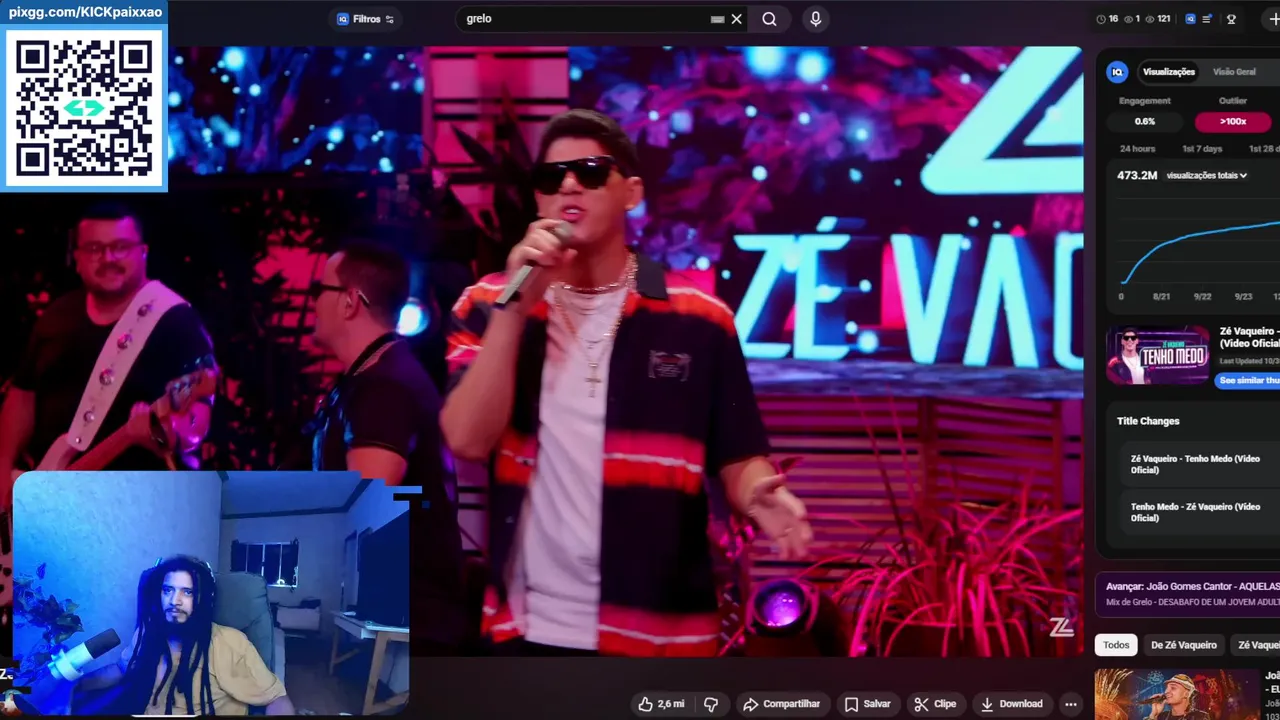Click the Compartilhar share button
1280x720 pixels.
[781, 704]
